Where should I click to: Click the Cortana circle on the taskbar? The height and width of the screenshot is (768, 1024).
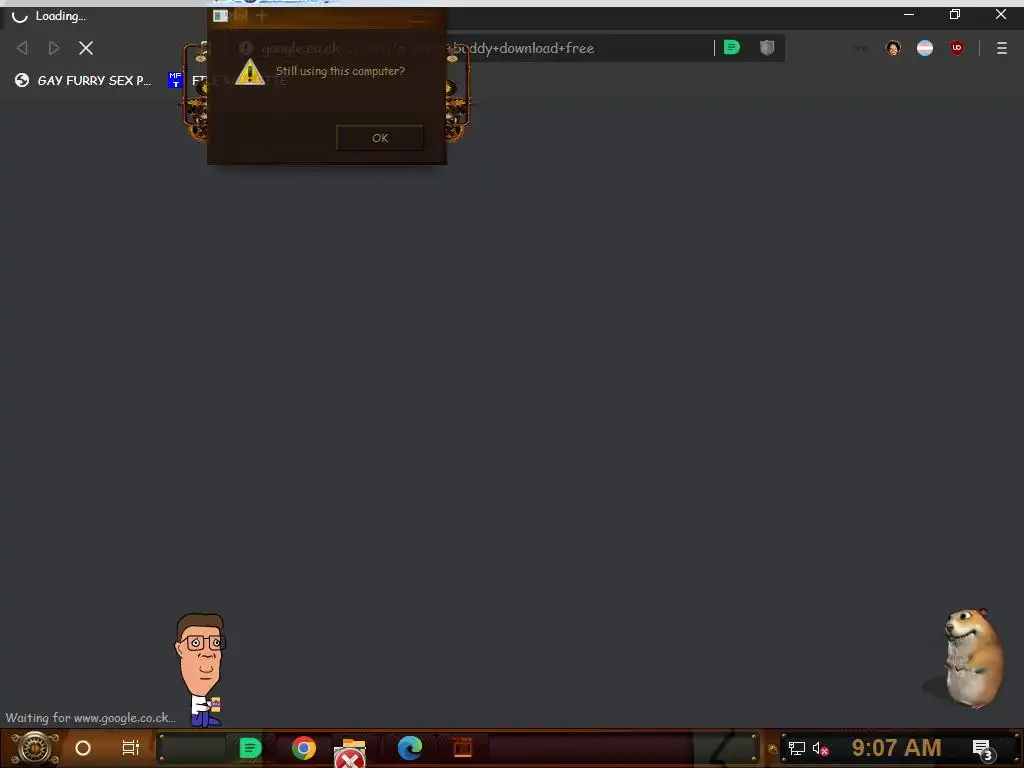coord(83,748)
